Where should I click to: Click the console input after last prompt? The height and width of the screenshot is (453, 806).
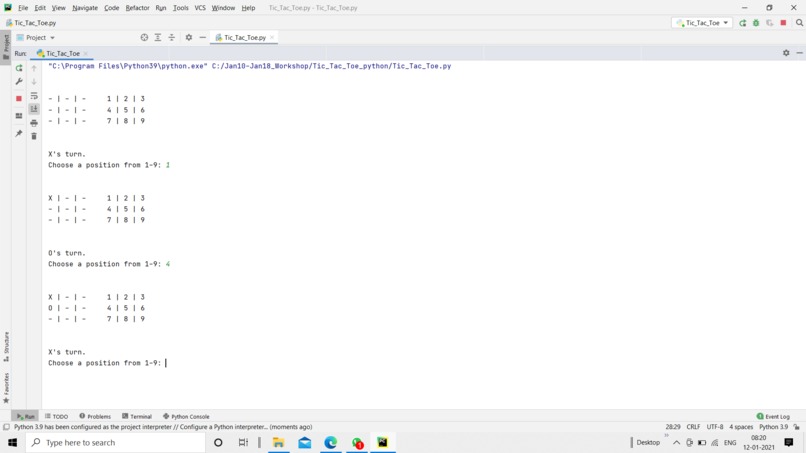pos(166,363)
